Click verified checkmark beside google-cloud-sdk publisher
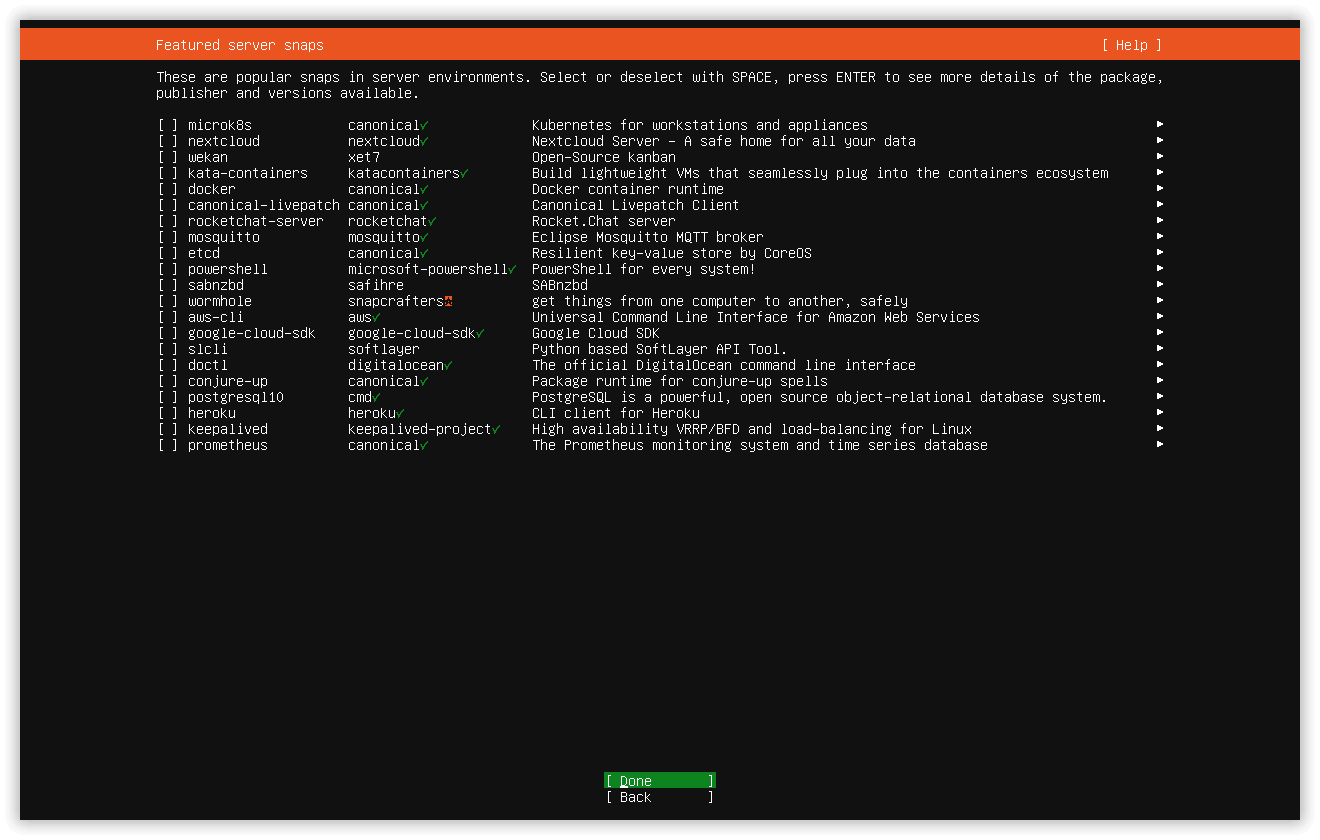 pyautogui.click(x=480, y=333)
